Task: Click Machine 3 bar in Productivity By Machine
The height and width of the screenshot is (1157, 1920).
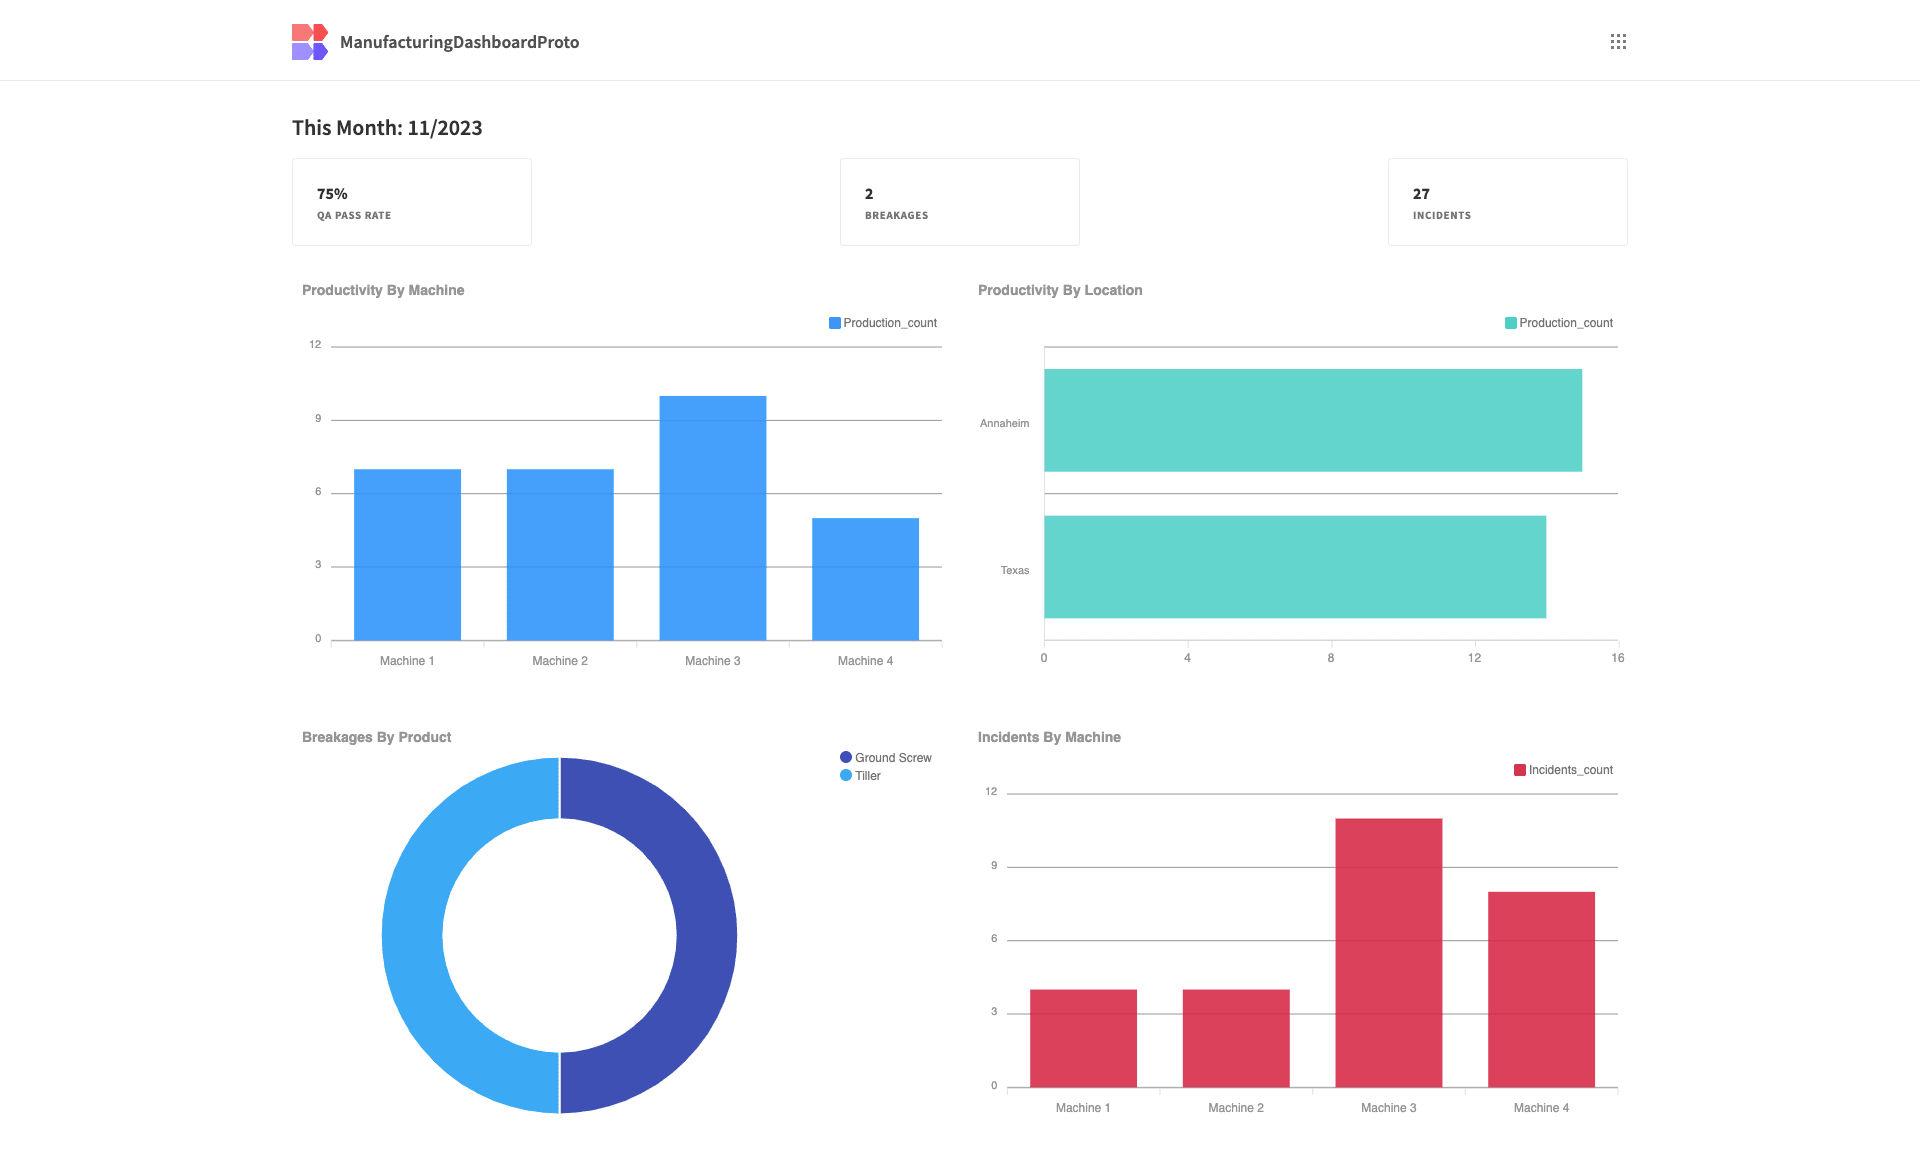Action: point(713,518)
